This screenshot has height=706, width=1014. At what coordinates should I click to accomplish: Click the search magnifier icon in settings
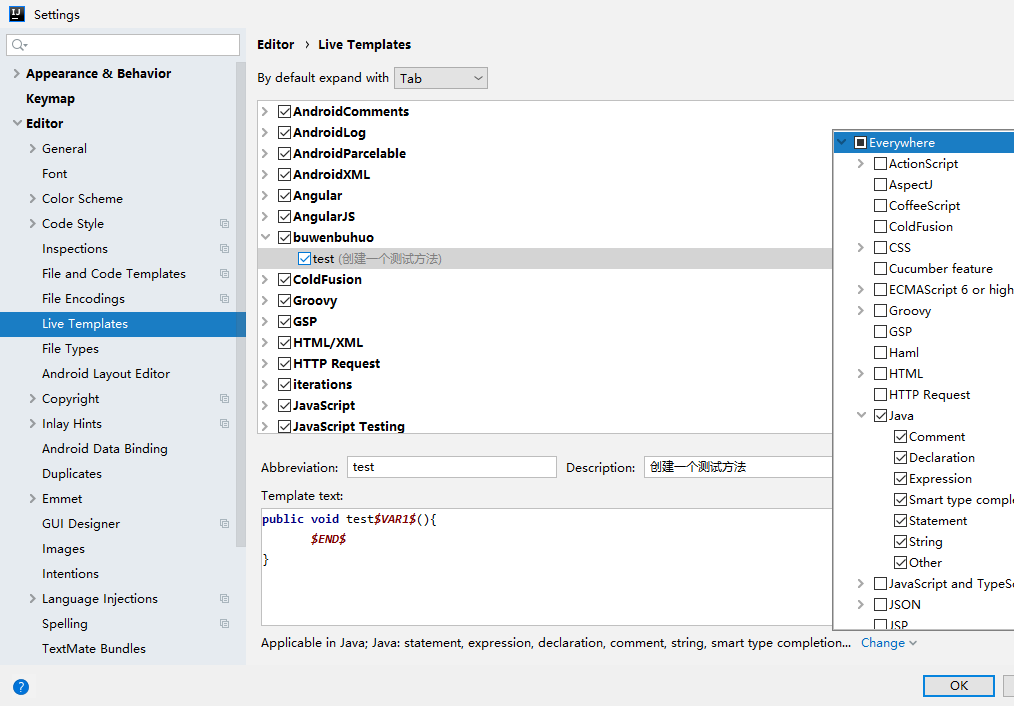click(19, 45)
